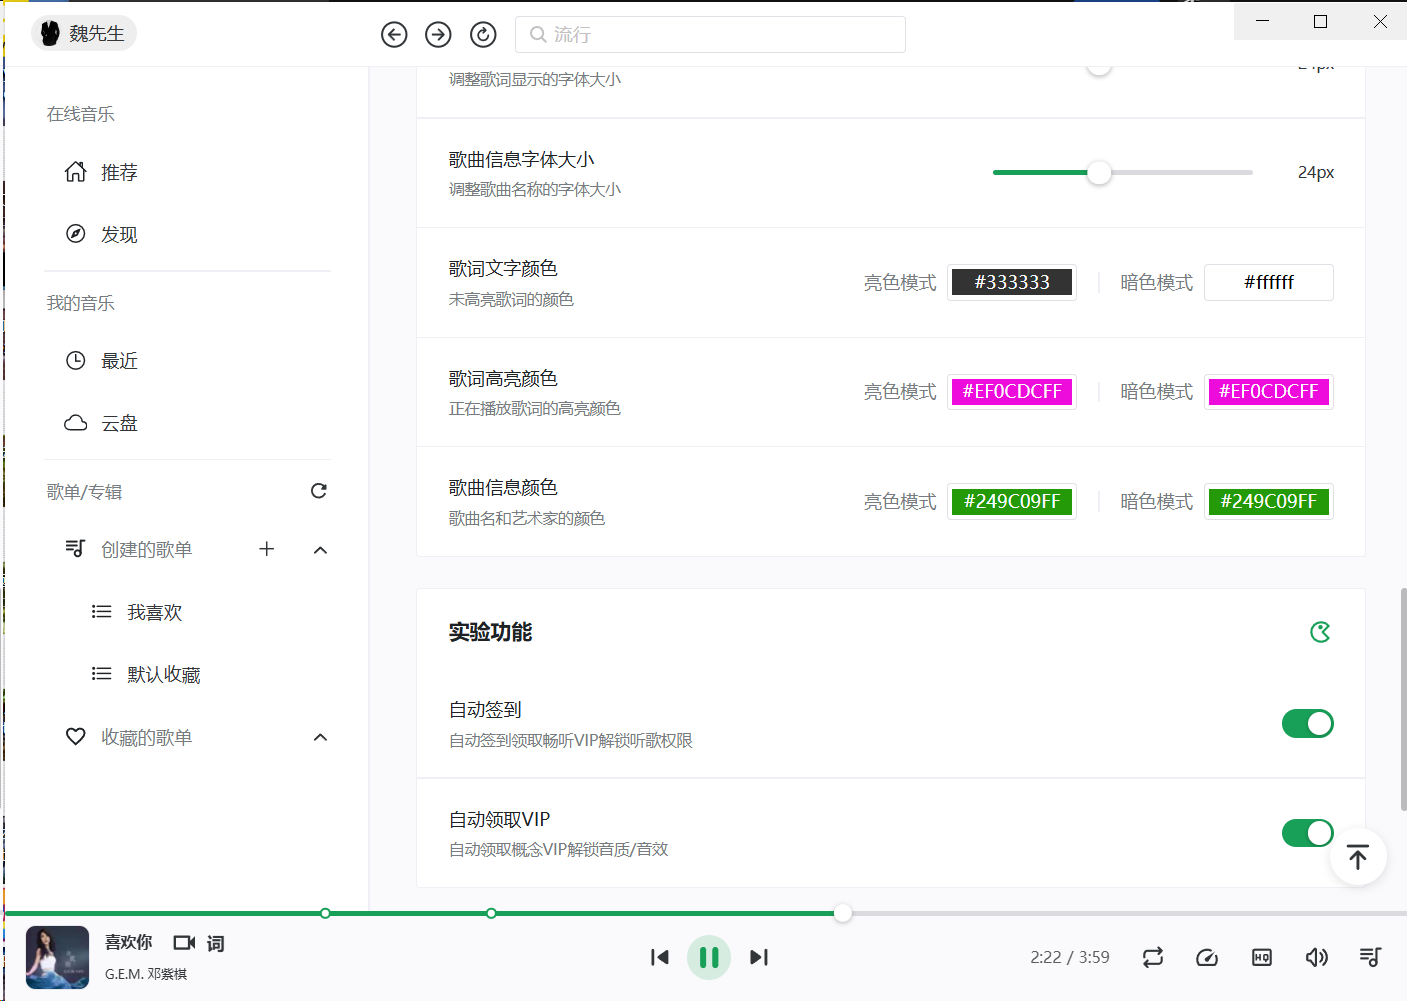This screenshot has width=1407, height=1001.
Task: Collapse the 创建的歌单 section
Action: 320,549
